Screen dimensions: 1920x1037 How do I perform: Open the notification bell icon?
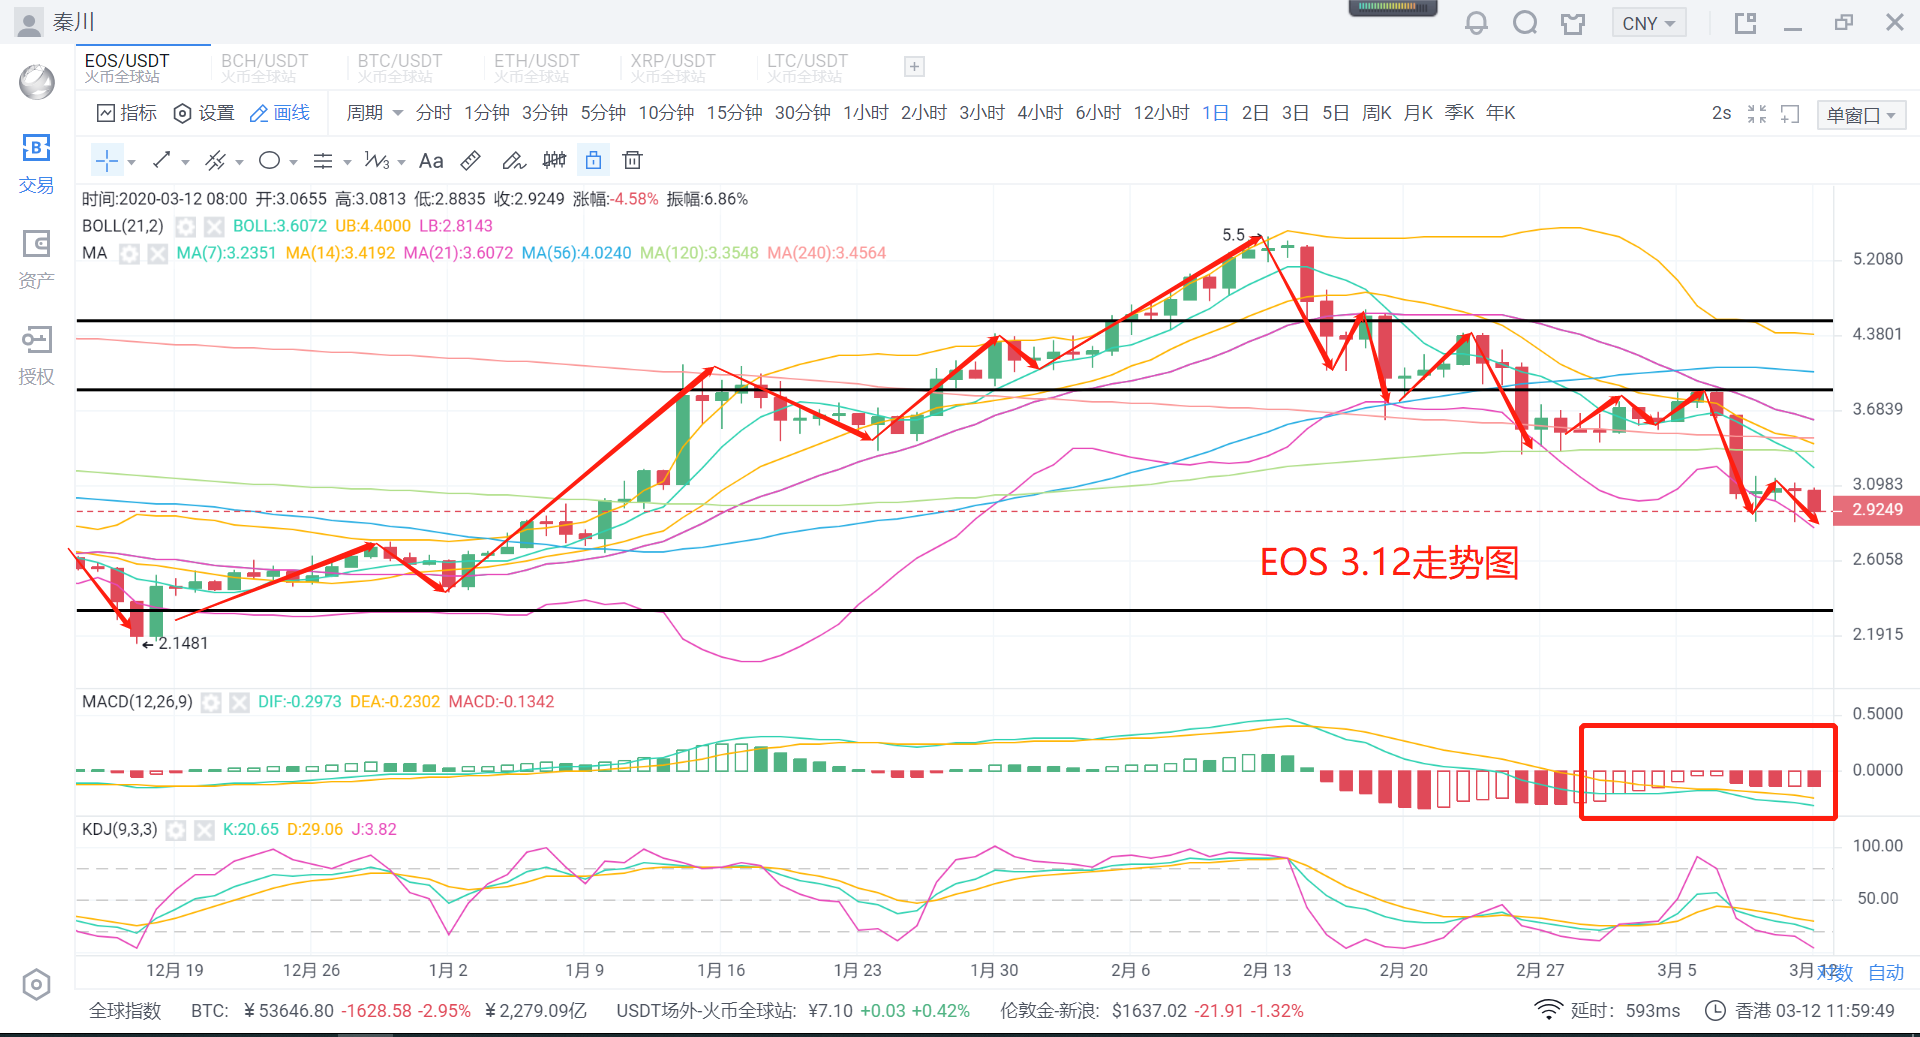1476,22
